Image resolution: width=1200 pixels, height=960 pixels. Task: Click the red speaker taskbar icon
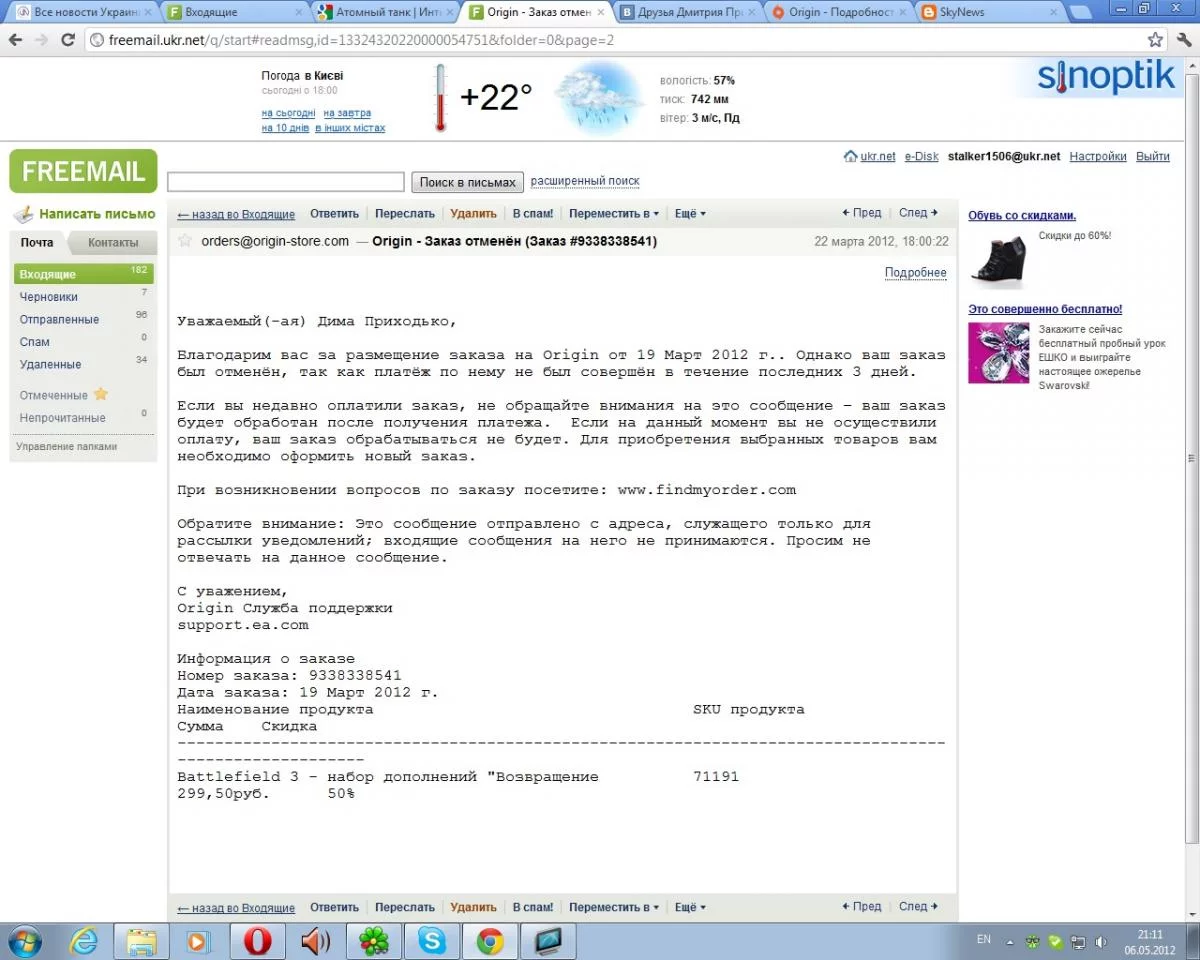315,941
